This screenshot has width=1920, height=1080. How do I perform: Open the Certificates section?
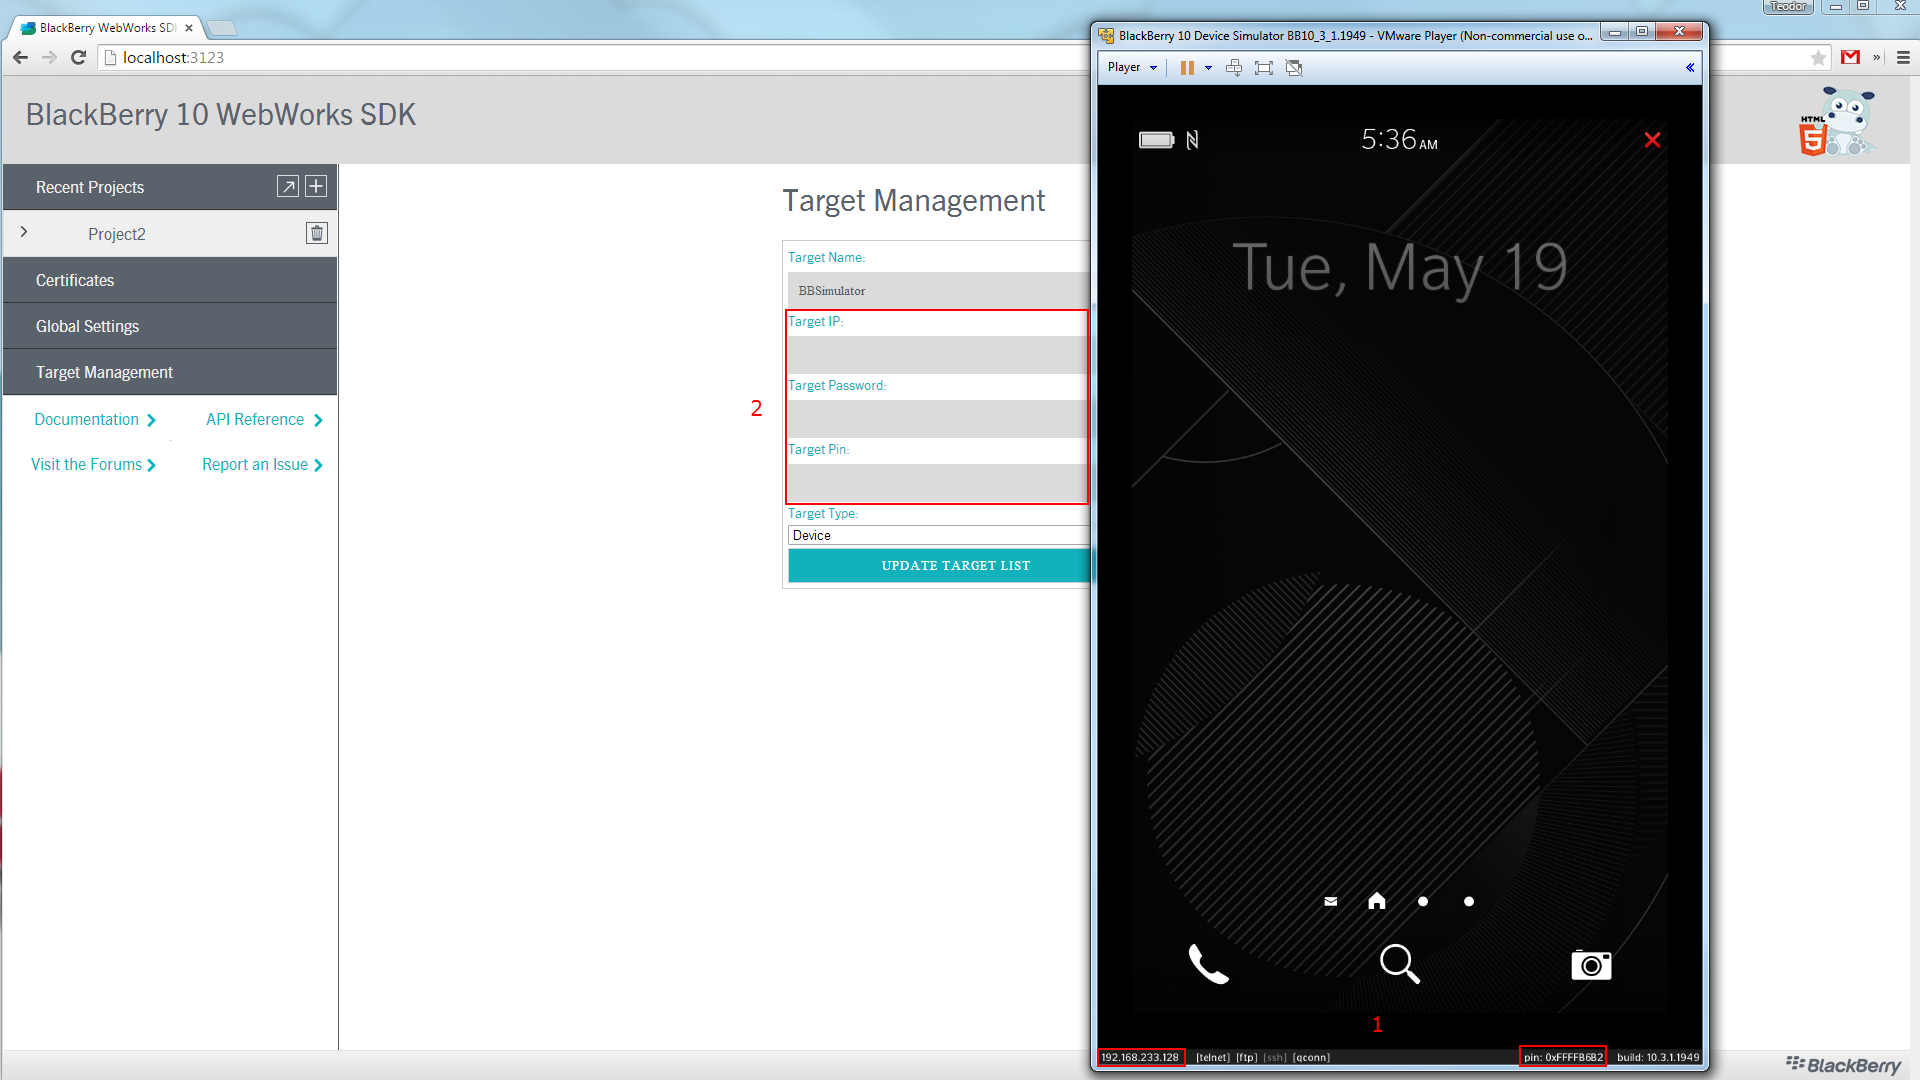[170, 280]
